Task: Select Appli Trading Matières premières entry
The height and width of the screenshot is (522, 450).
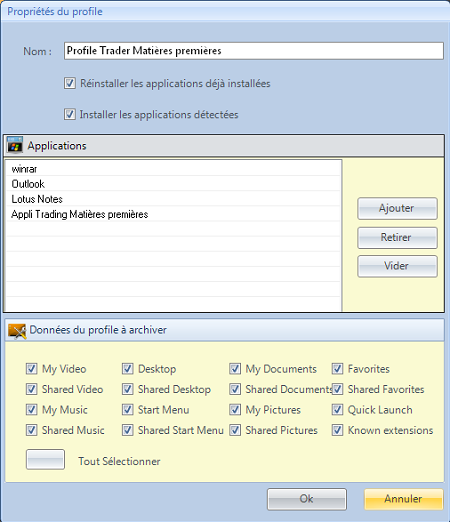Action: tap(173, 214)
